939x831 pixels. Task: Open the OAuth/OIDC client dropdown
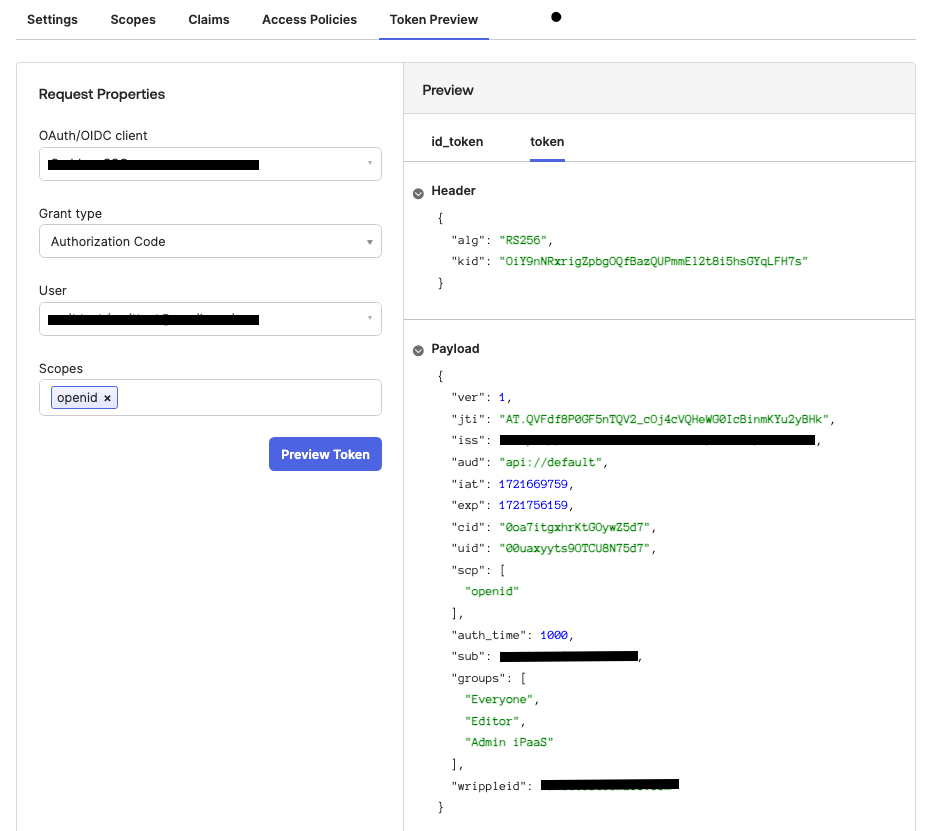[210, 164]
